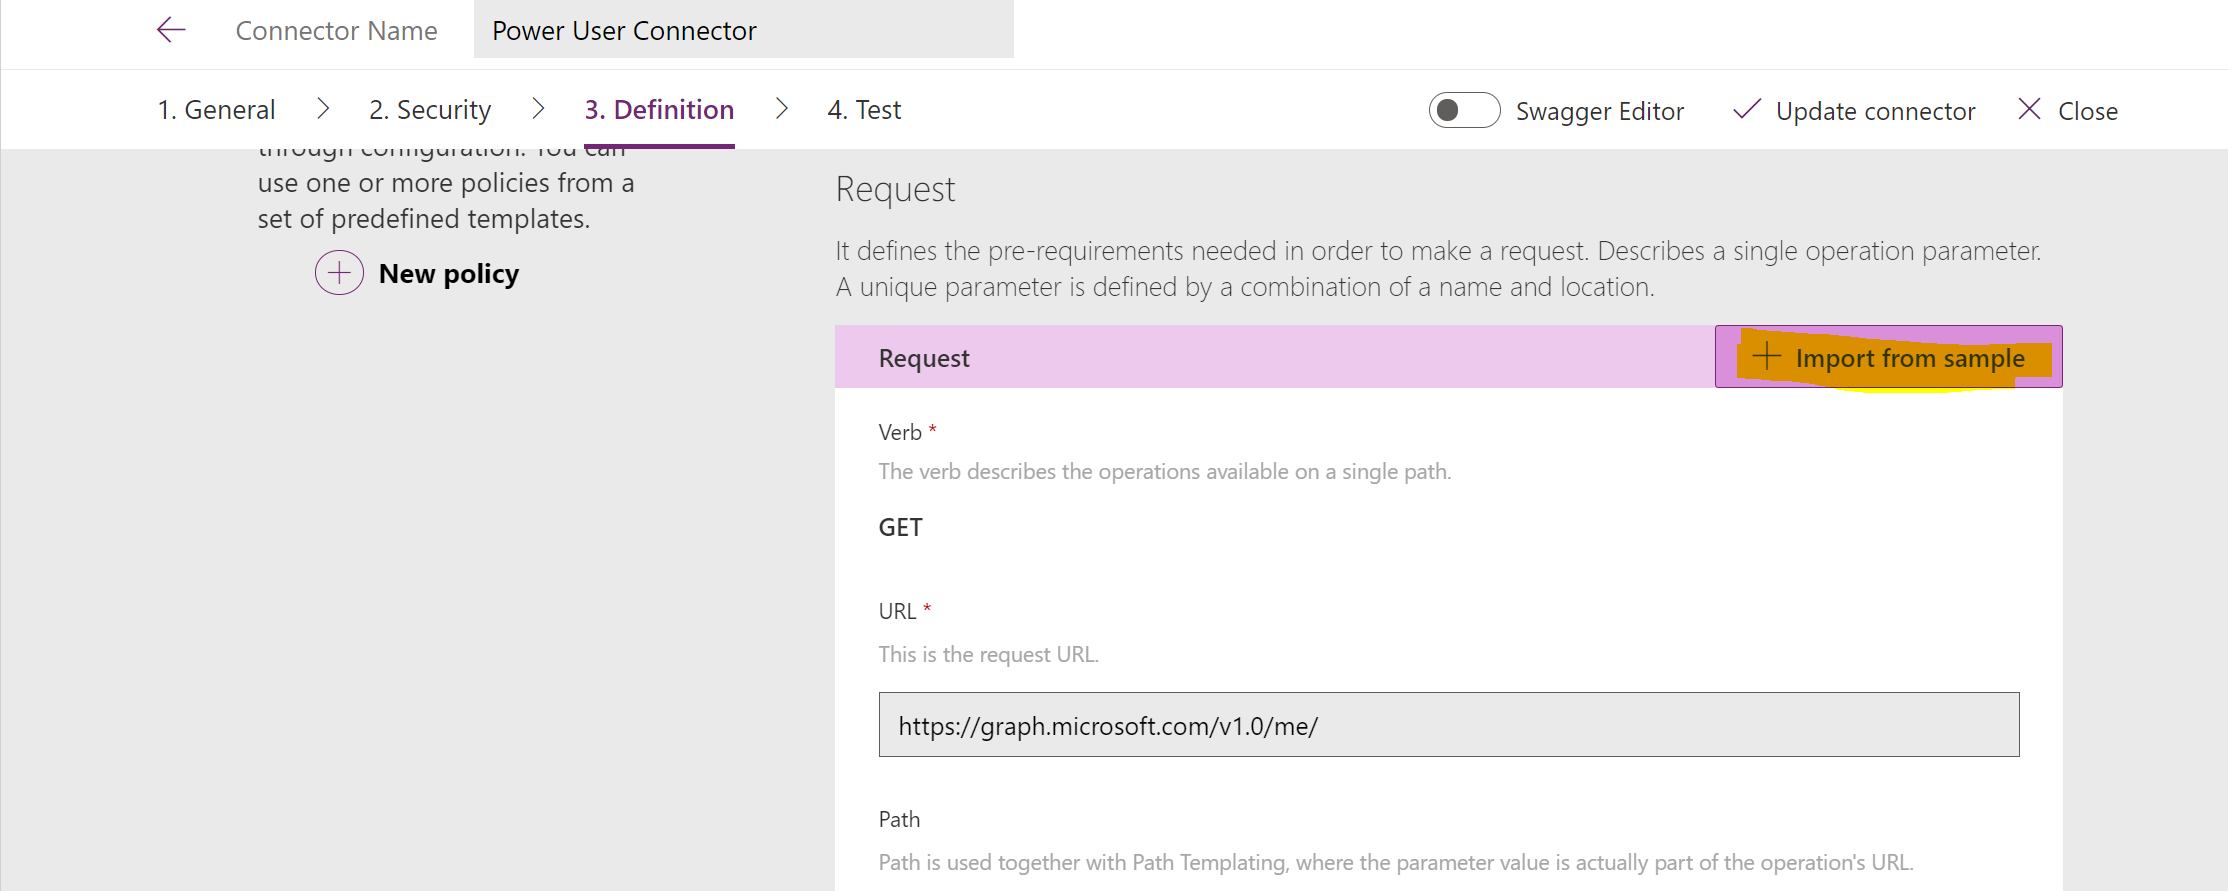Click the plus icon on Import from sample

[x=1767, y=356]
